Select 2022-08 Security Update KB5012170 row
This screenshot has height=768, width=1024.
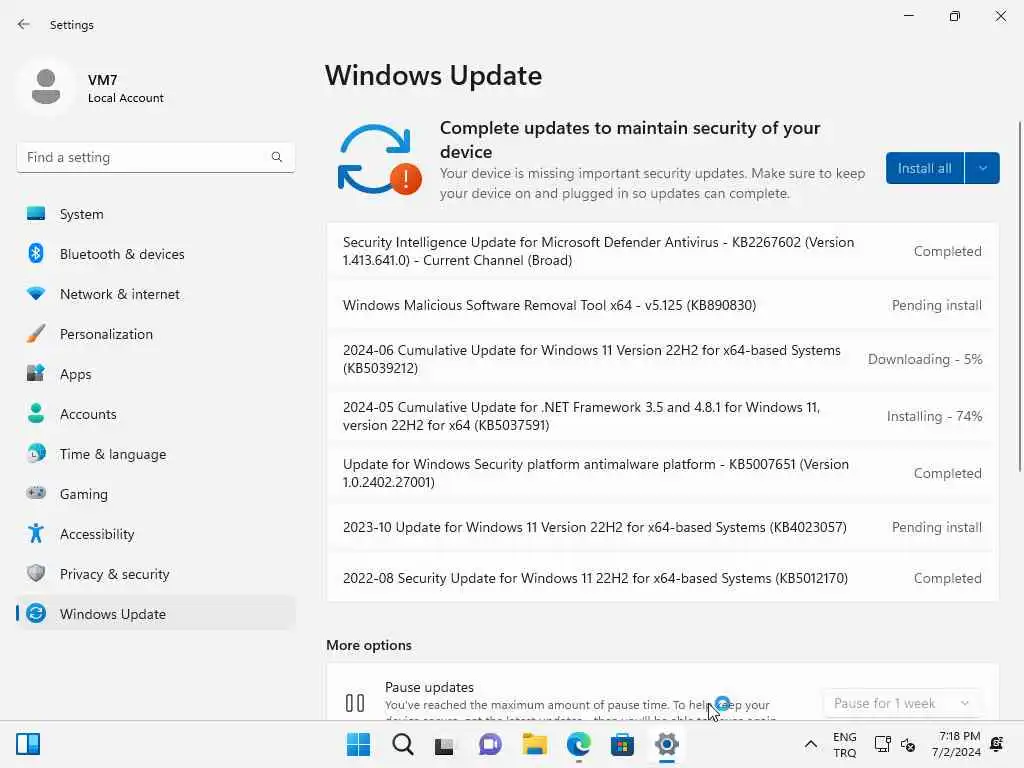(662, 578)
